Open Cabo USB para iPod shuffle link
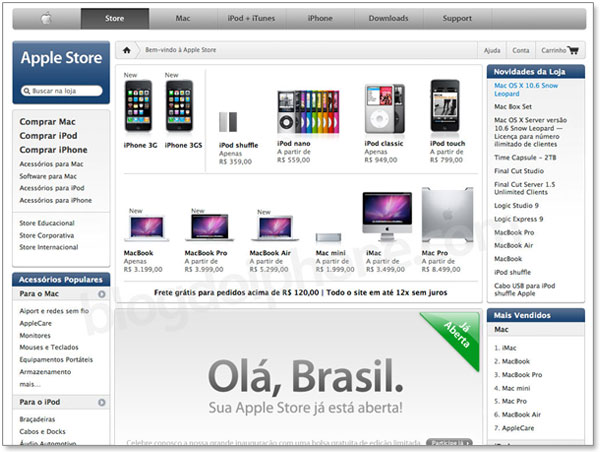The height and width of the screenshot is (452, 600). (x=525, y=290)
